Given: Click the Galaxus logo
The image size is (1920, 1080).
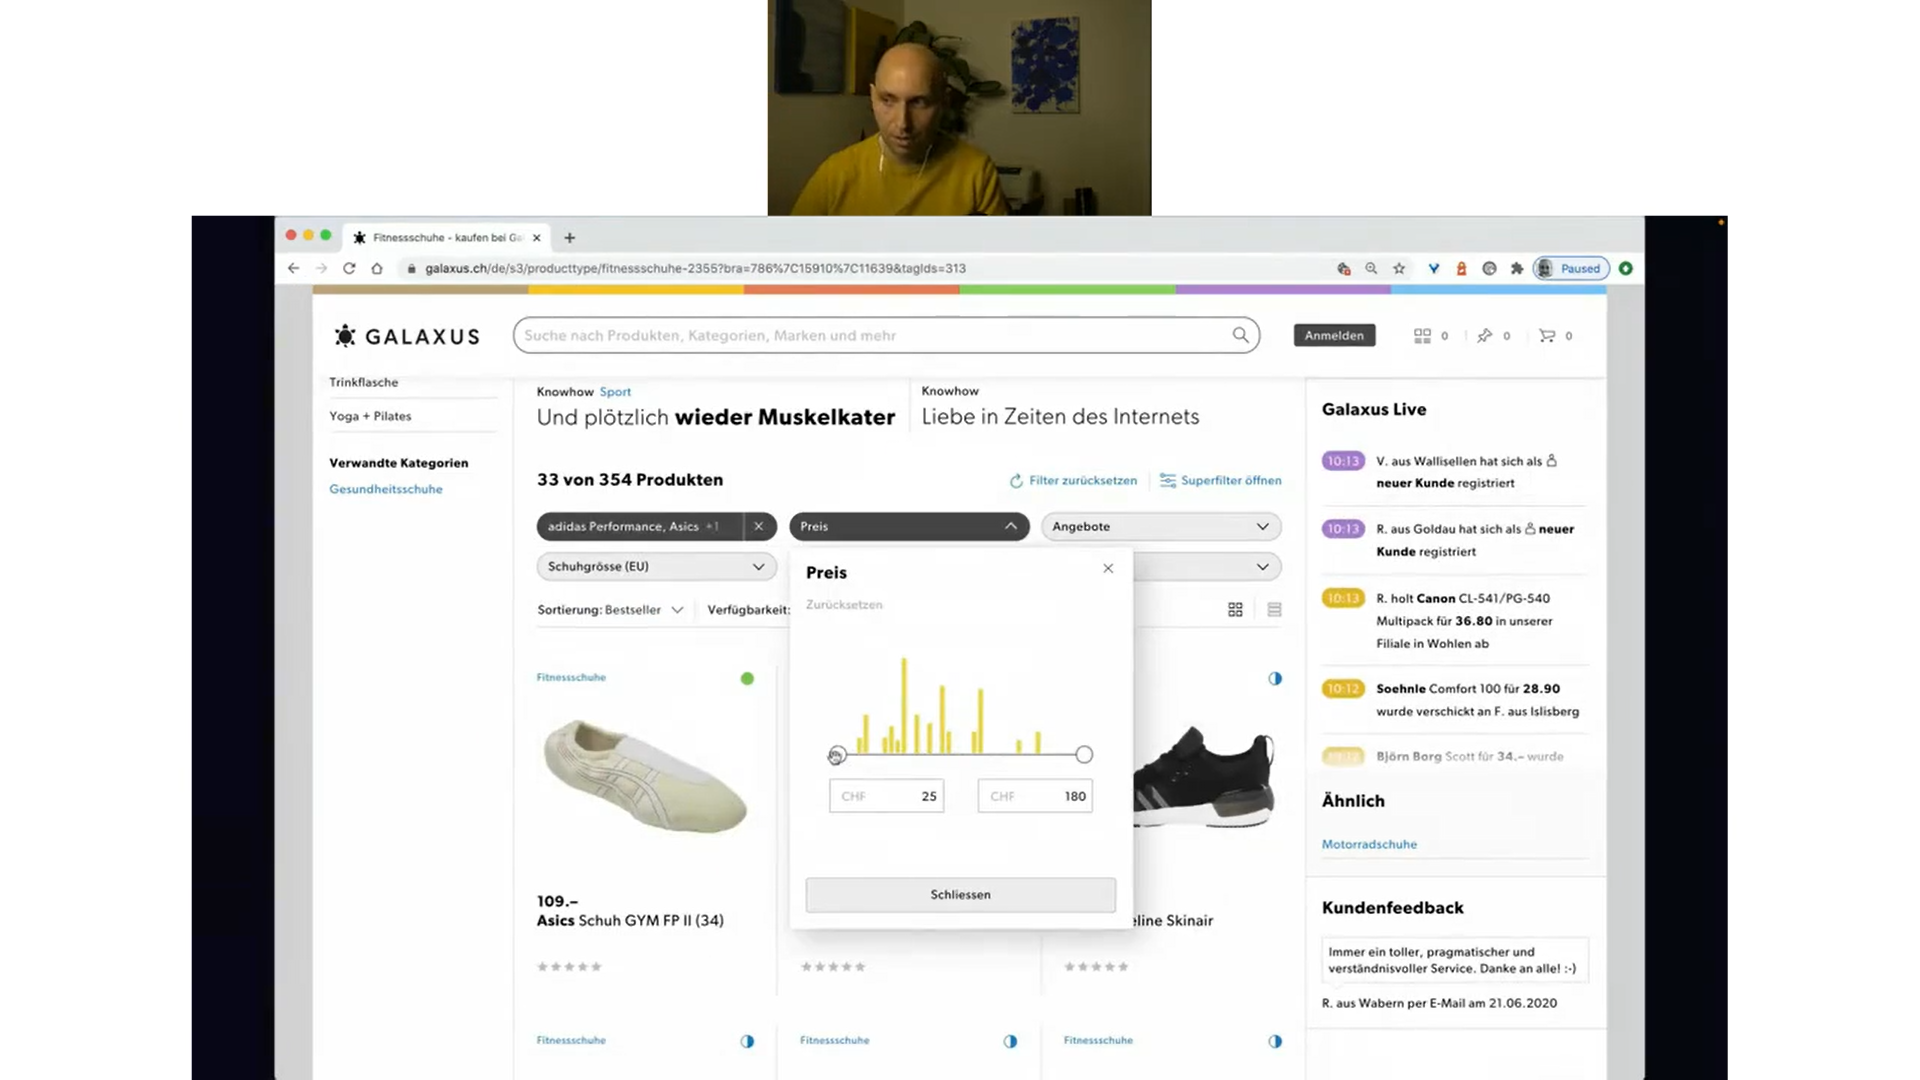Looking at the screenshot, I should tap(406, 336).
